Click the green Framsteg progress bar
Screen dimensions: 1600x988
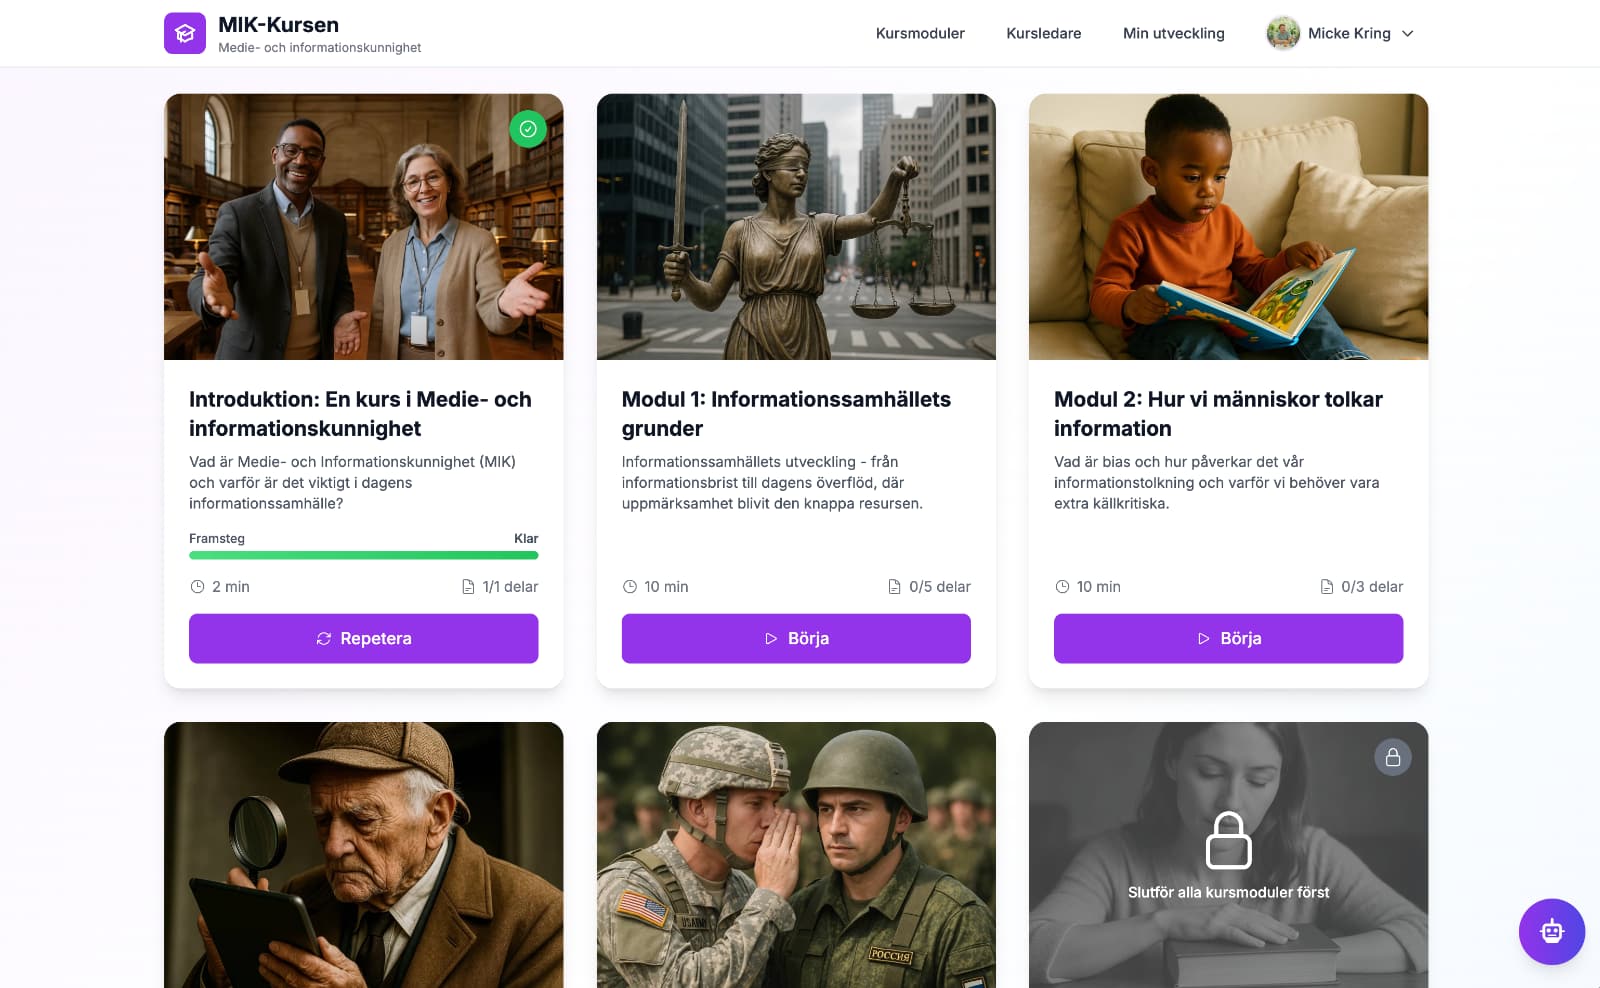click(363, 555)
